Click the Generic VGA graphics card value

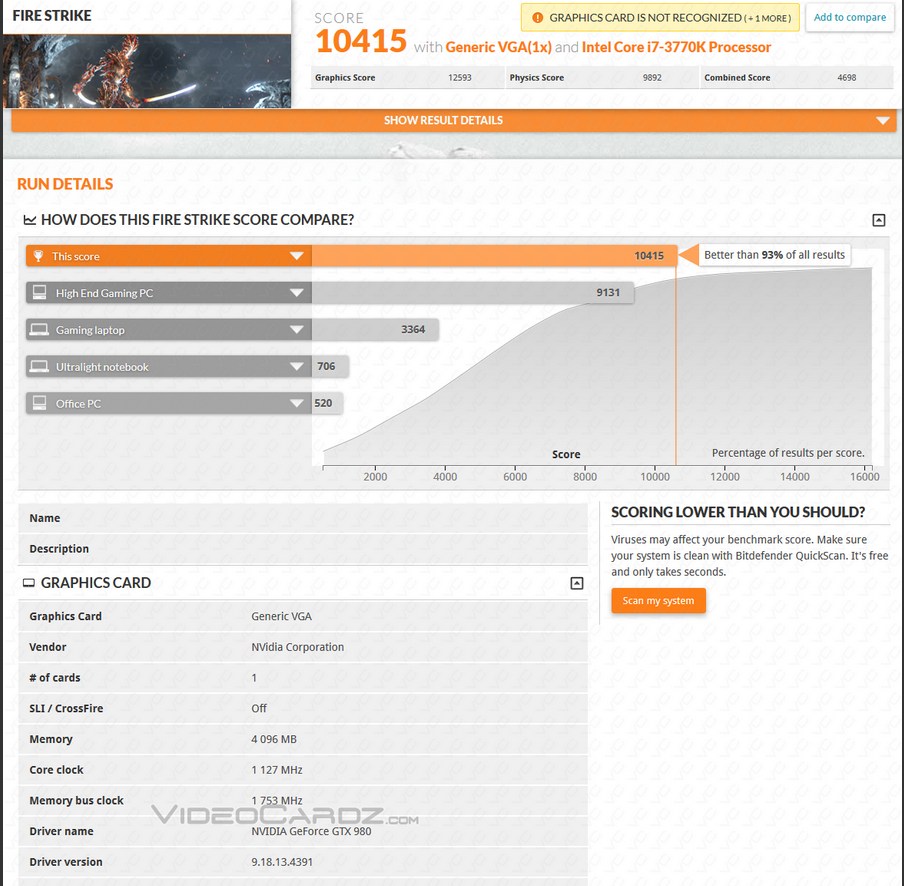pyautogui.click(x=281, y=616)
